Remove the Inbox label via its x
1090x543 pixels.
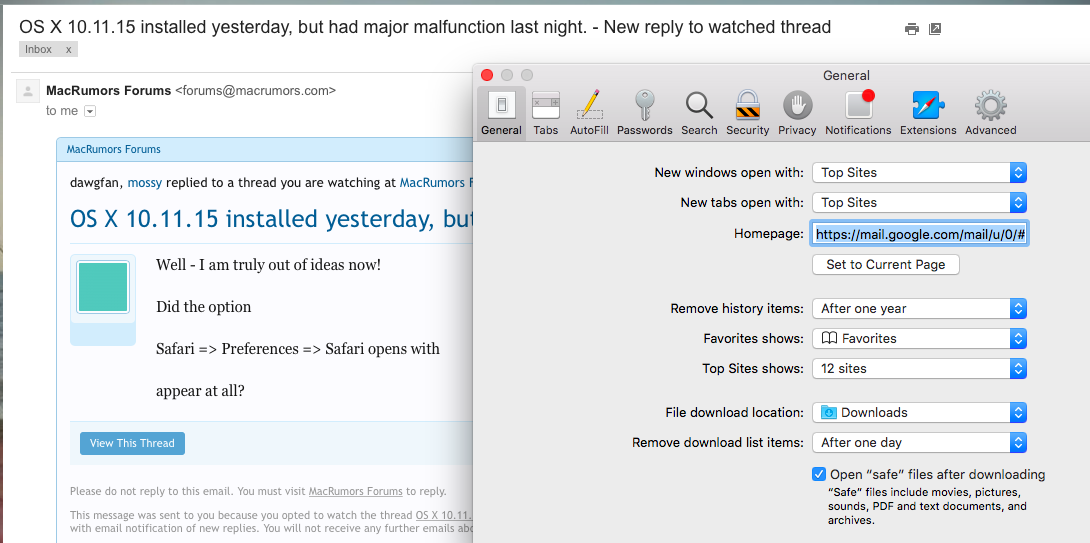click(68, 49)
